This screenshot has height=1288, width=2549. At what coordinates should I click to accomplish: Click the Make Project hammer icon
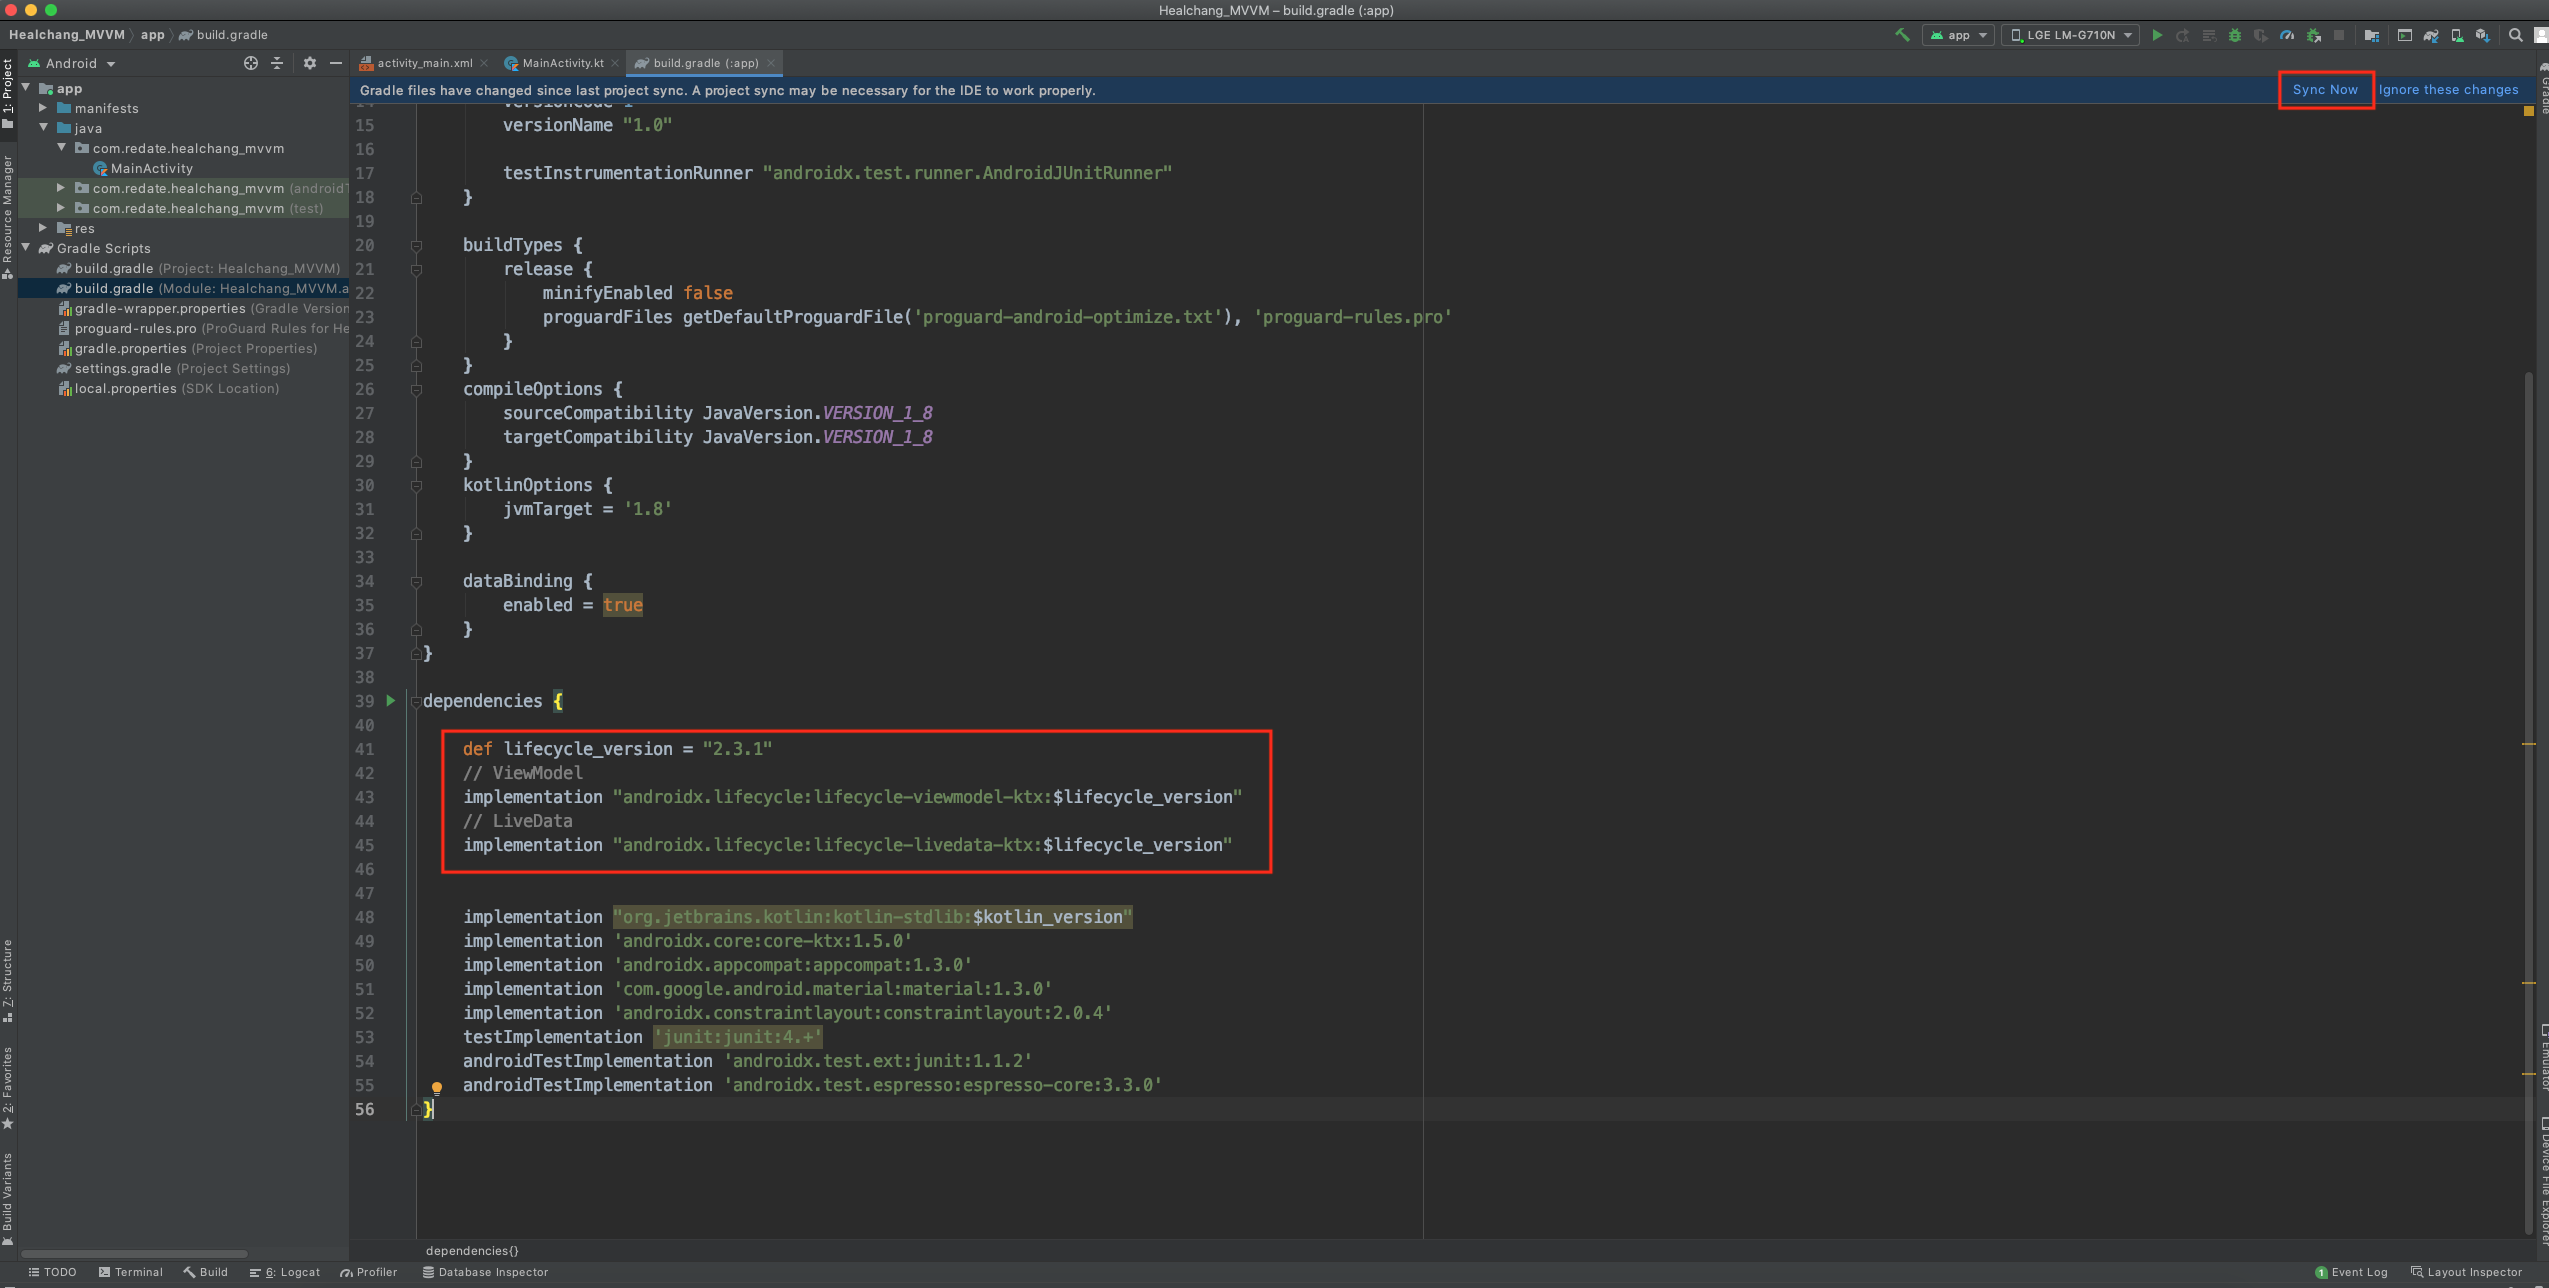[x=1902, y=35]
